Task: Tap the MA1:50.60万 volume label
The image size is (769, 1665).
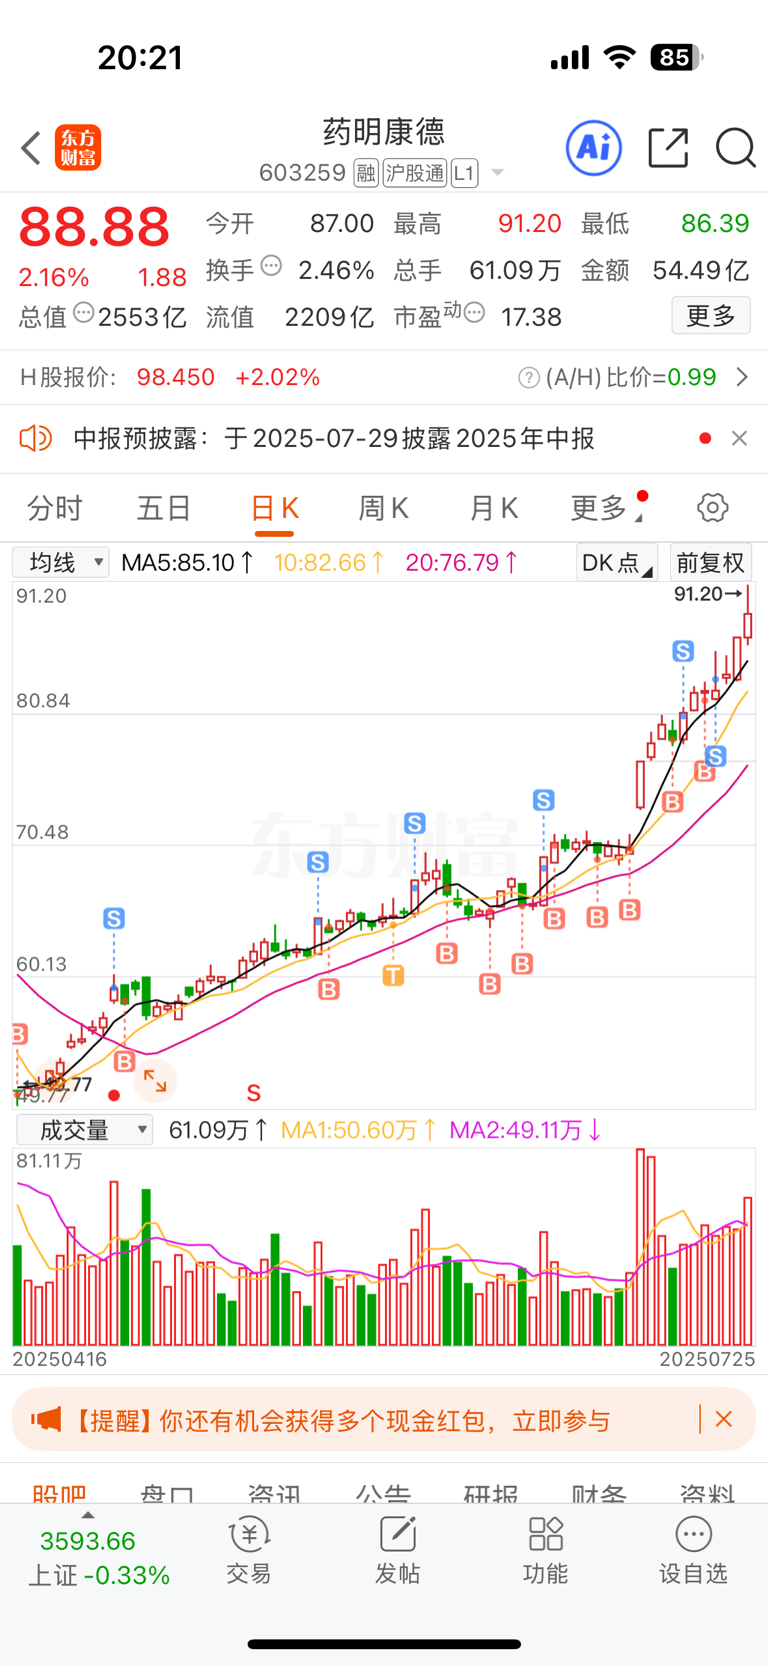Action: [x=359, y=1130]
